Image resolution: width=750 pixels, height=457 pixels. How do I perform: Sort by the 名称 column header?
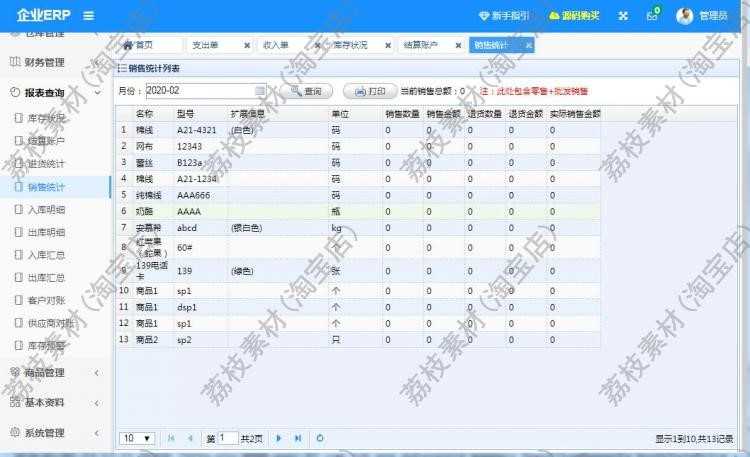pyautogui.click(x=144, y=114)
